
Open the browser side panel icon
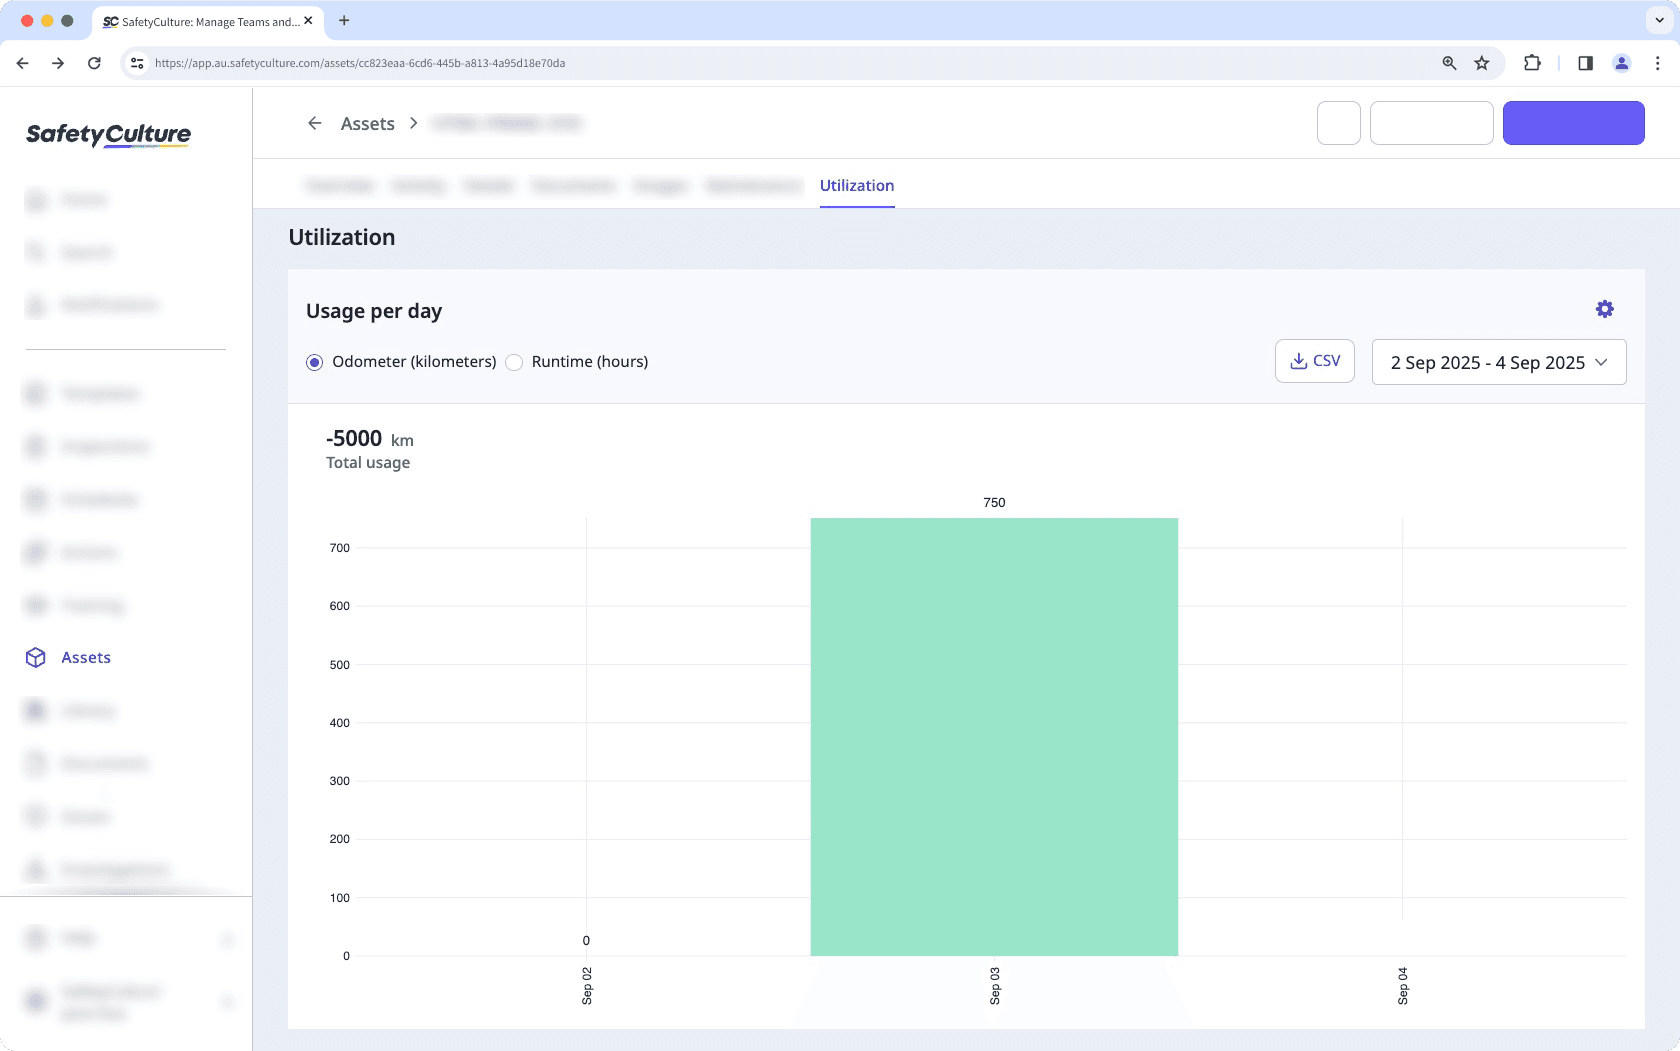[x=1585, y=63]
